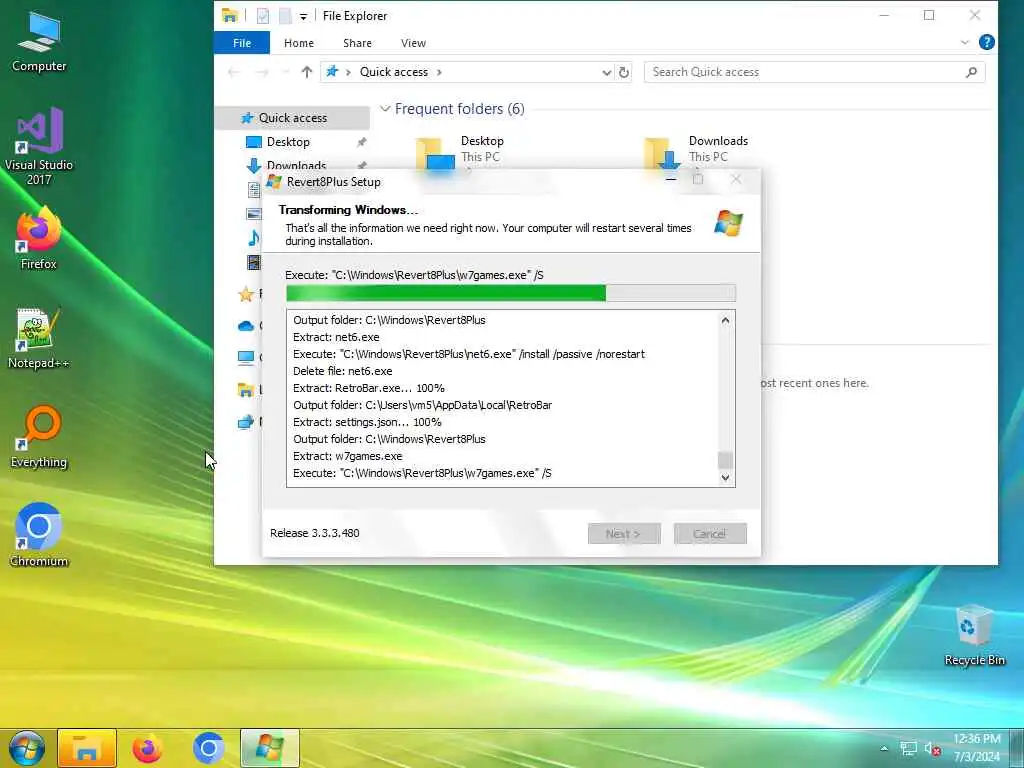
Task: Click the back navigation arrow in Explorer
Action: coord(233,72)
